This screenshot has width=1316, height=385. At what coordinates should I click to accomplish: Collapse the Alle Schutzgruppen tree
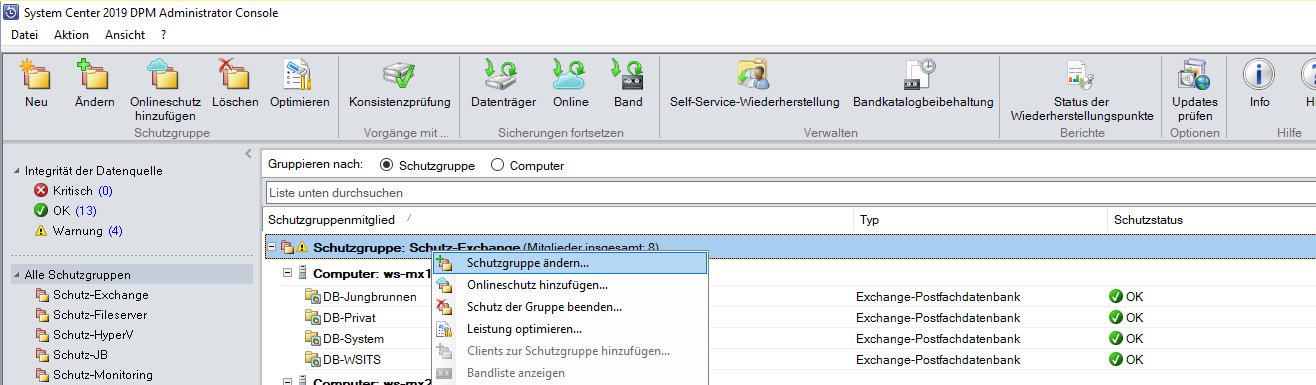(x=16, y=275)
